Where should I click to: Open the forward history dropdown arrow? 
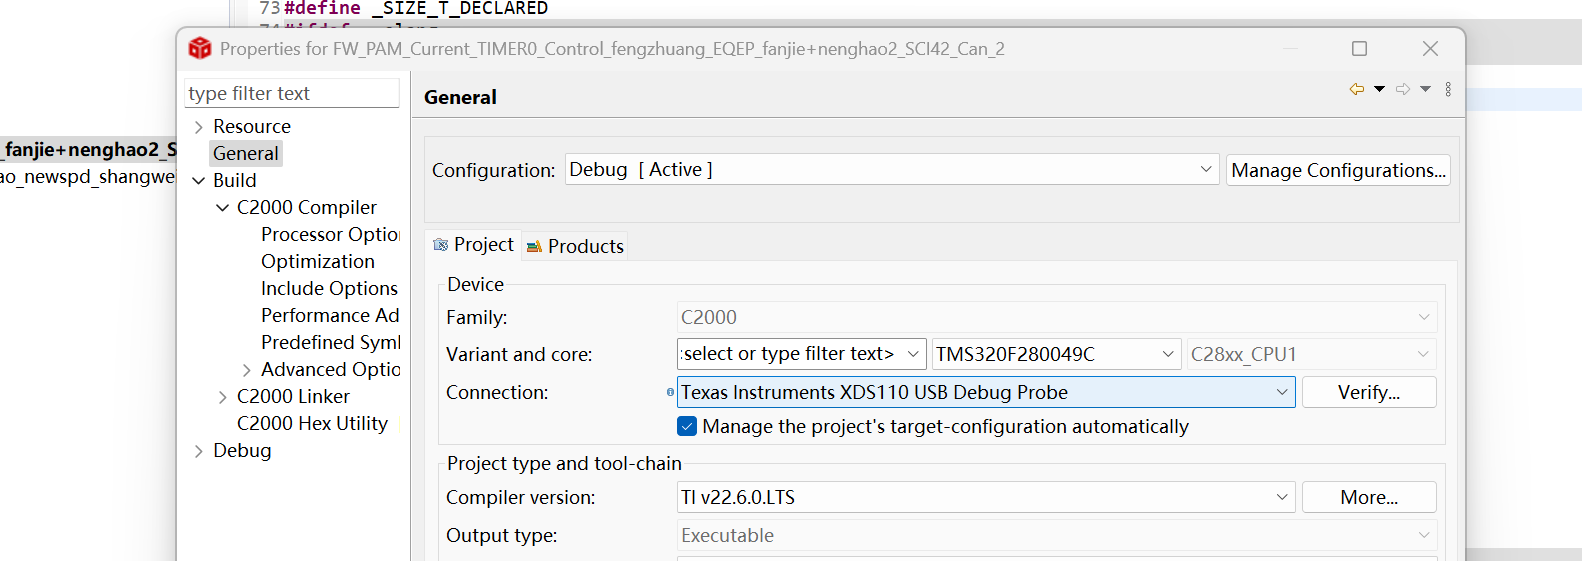tap(1425, 89)
